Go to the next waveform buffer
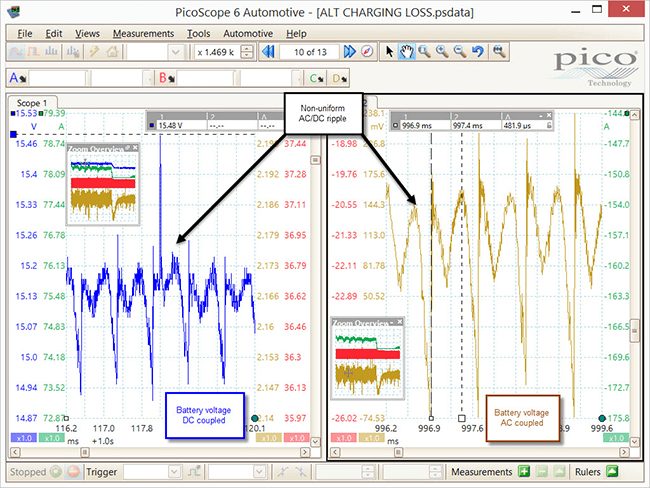This screenshot has width=650, height=488. [x=349, y=52]
